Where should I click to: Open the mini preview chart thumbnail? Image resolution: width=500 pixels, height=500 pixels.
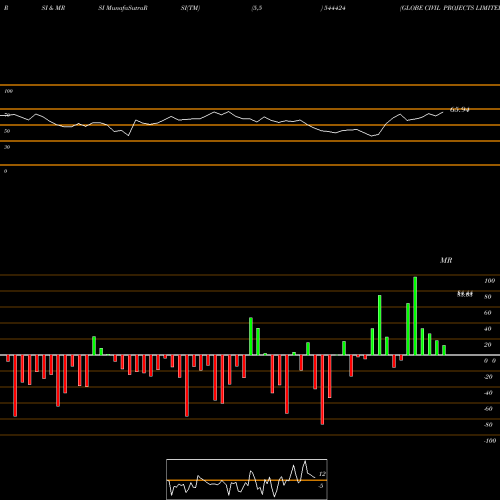coord(247,479)
